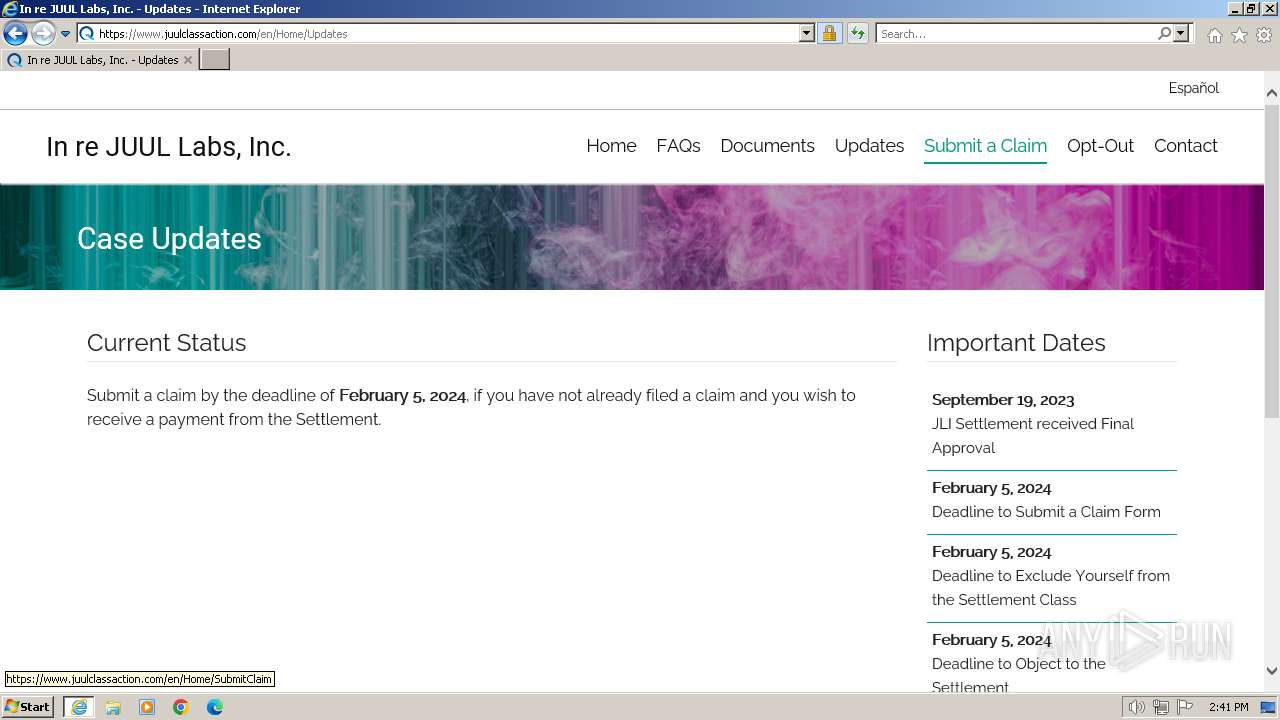
Task: Open the Submit a Claim page
Action: point(985,146)
